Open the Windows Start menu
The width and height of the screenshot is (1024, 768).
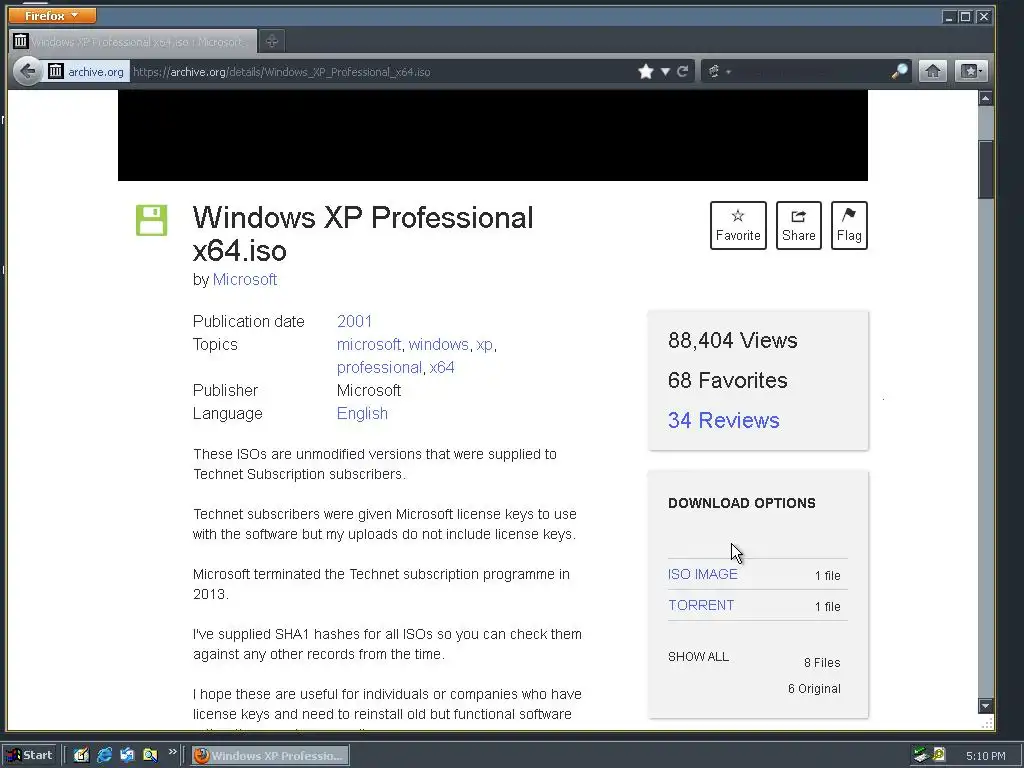coord(30,755)
